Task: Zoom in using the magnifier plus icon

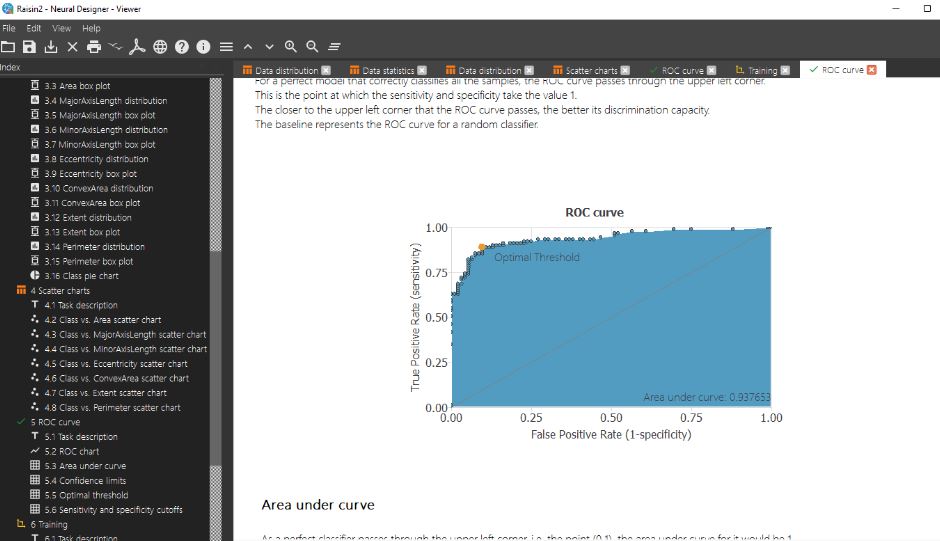Action: pos(291,46)
